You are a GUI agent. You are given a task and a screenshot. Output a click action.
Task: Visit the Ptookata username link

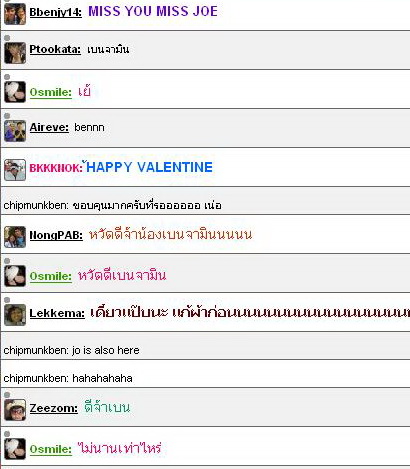tap(55, 49)
